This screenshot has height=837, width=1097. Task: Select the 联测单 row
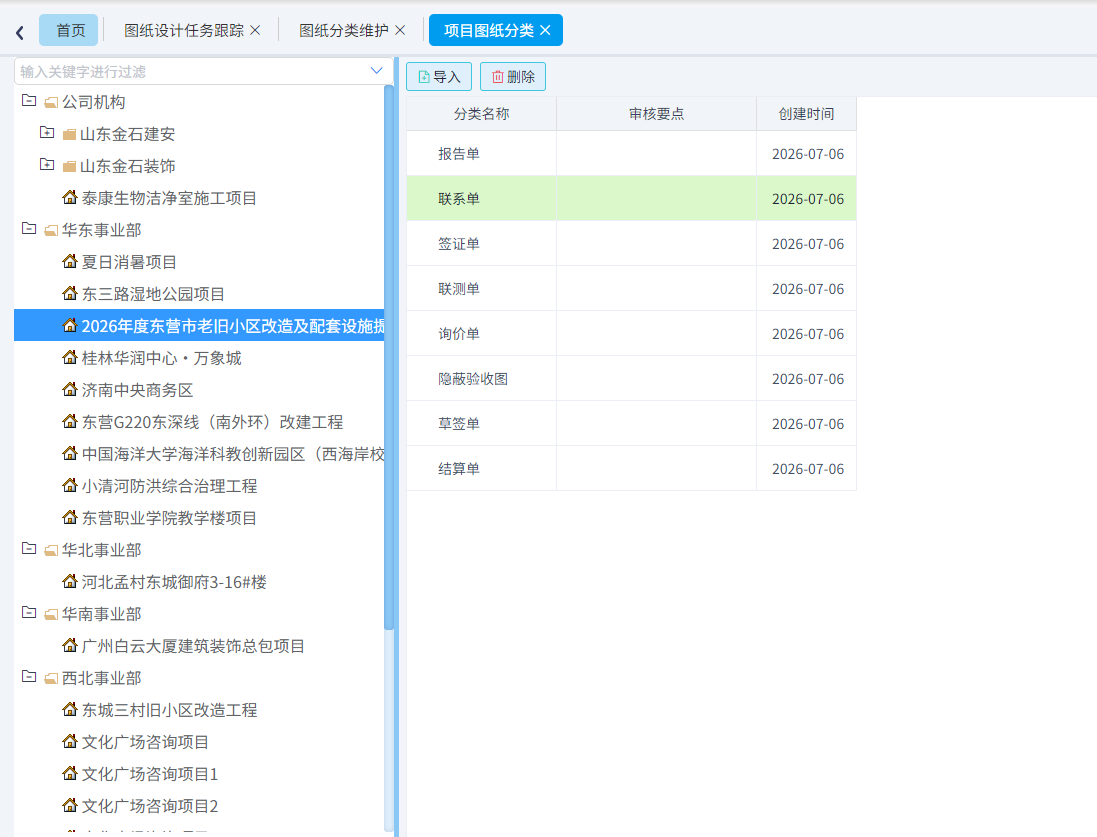coord(631,288)
